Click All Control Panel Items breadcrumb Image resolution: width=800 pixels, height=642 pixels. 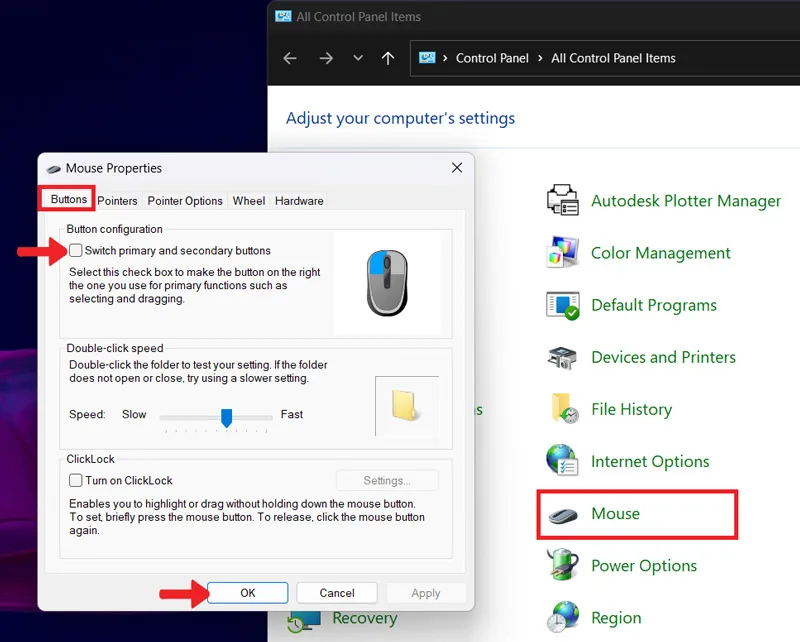pyautogui.click(x=613, y=58)
